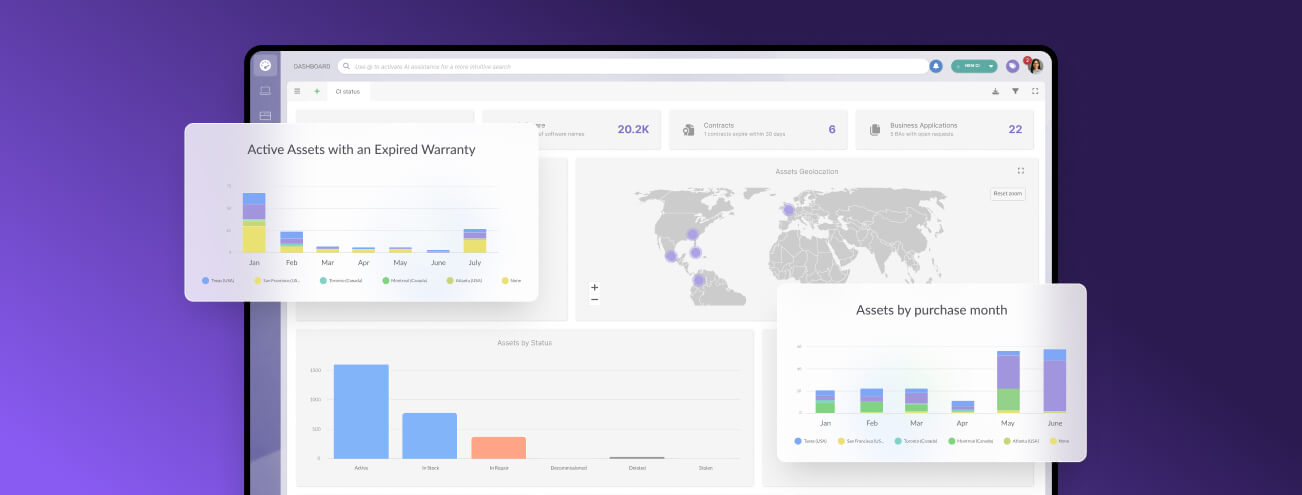Click the AI assistance search field

coord(630,66)
